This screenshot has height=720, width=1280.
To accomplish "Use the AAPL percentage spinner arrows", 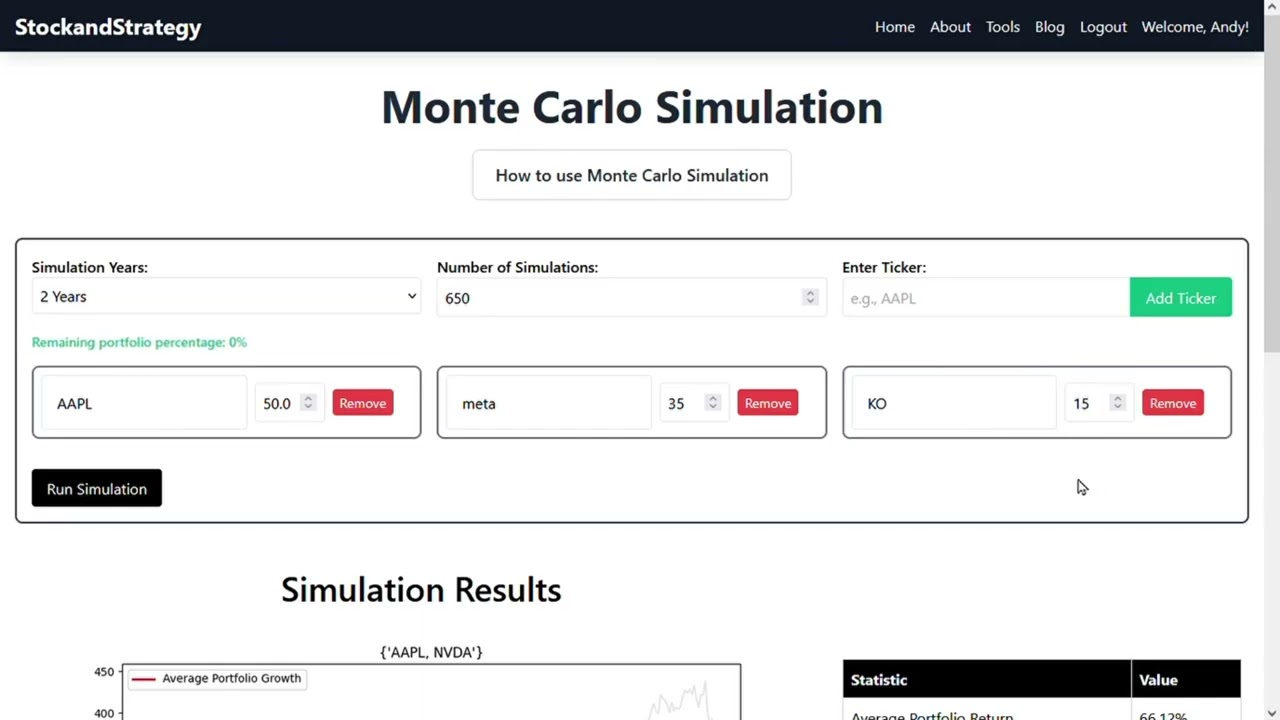I will point(308,402).
